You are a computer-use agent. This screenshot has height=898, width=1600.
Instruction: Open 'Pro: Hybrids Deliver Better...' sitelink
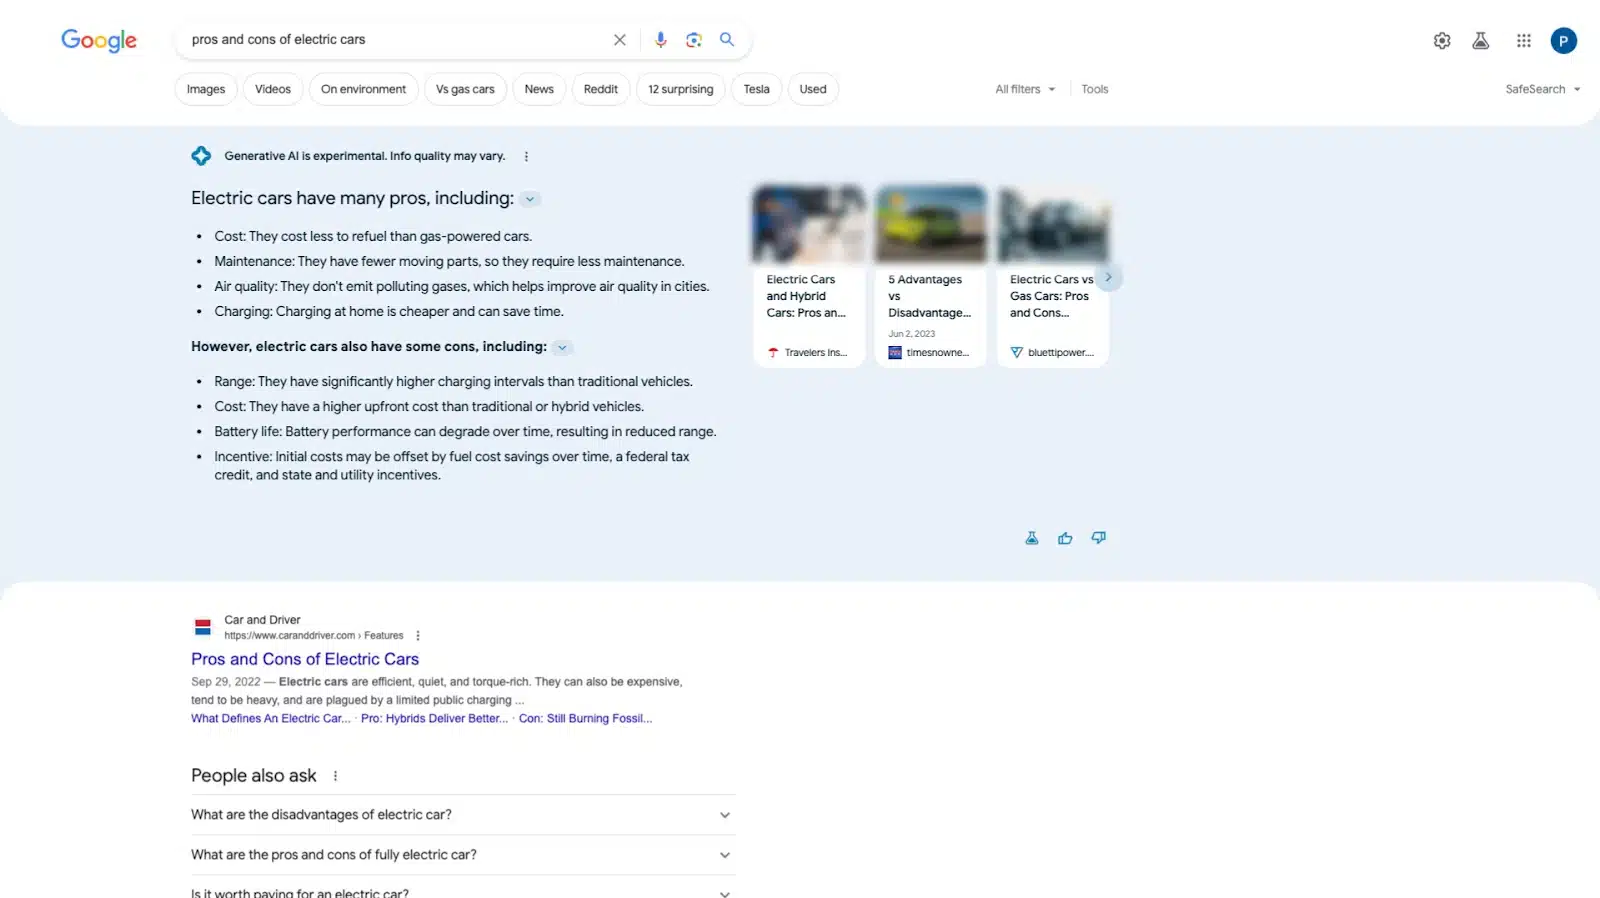(x=434, y=719)
